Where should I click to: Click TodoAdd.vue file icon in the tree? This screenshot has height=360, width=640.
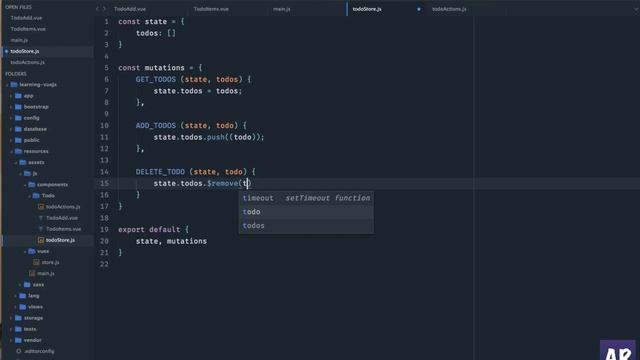point(41,218)
